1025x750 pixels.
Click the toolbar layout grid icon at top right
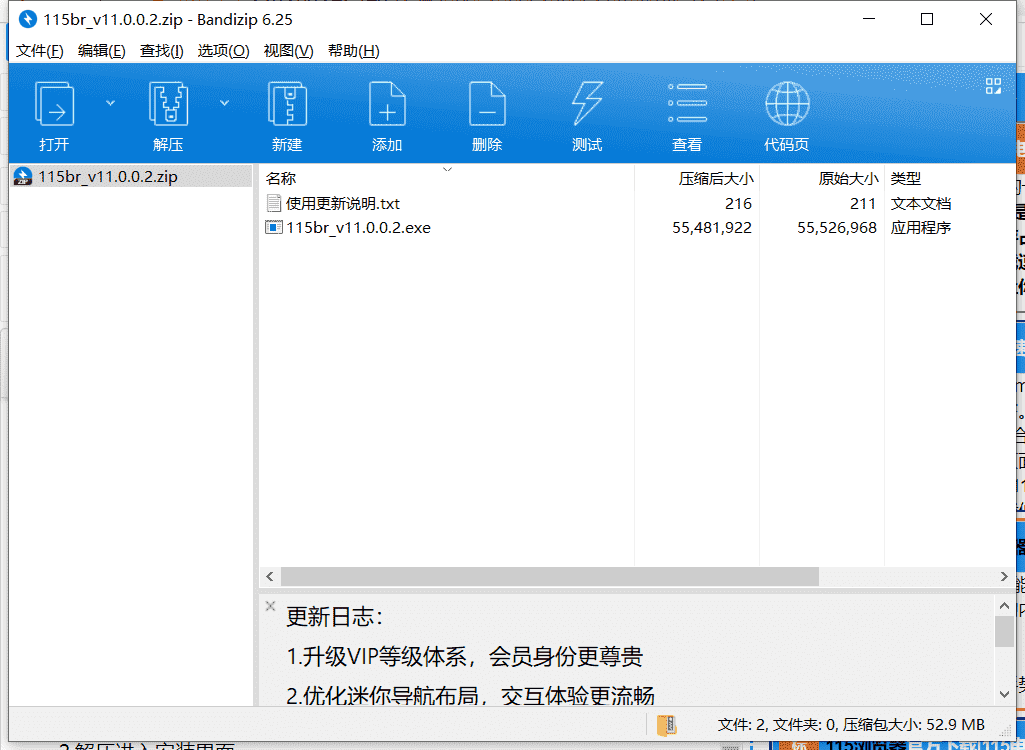click(x=994, y=86)
